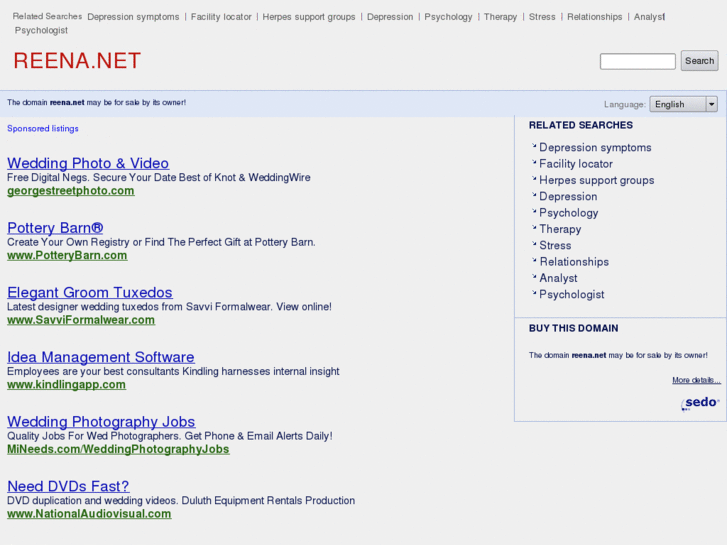727x545 pixels.
Task: Choose Psychology in top related bar
Action: pos(448,17)
